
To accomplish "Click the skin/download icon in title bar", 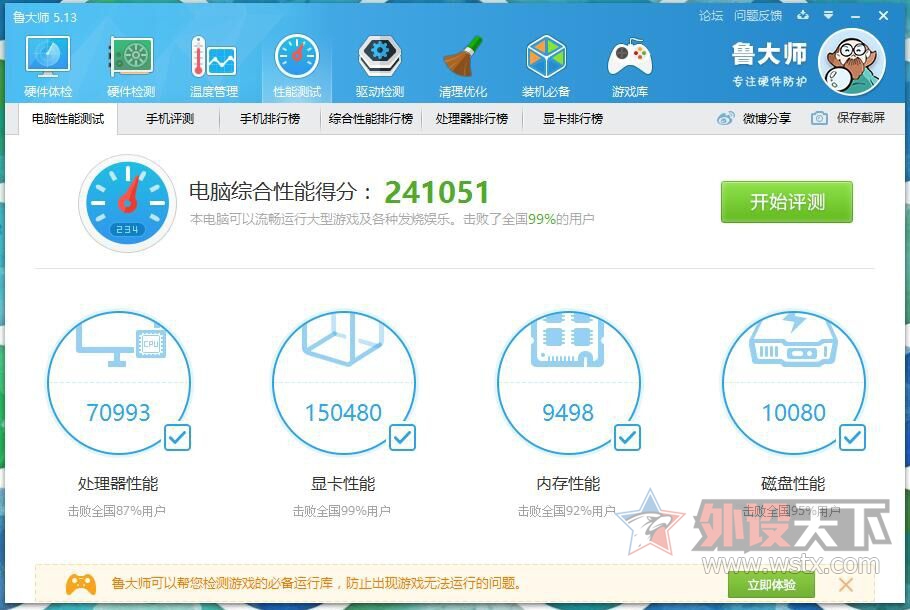I will [x=803, y=16].
